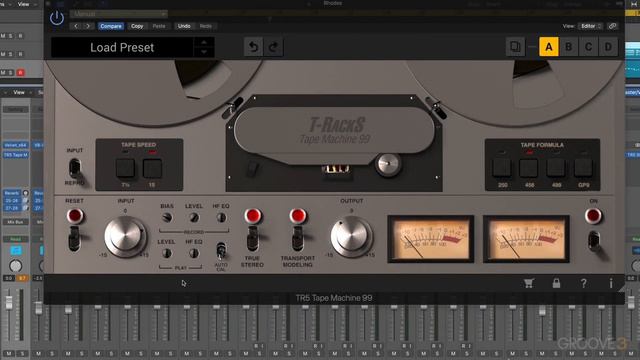Click the link chain icon
The height and width of the screenshot is (360, 640).
pos(612,26)
